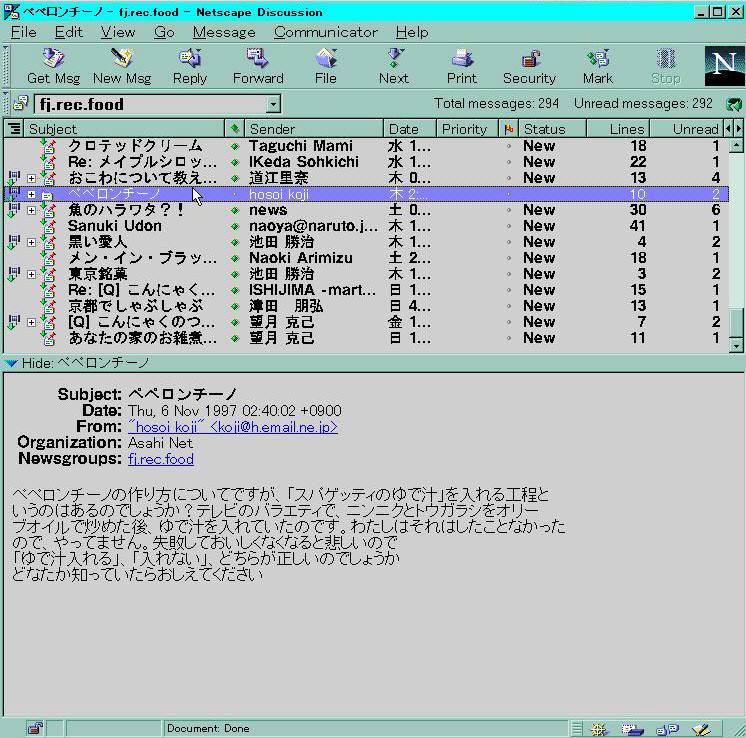Viewport: 746px width, 738px height.
Task: Open the fj.rec.food newsgroup link
Action: click(160, 459)
